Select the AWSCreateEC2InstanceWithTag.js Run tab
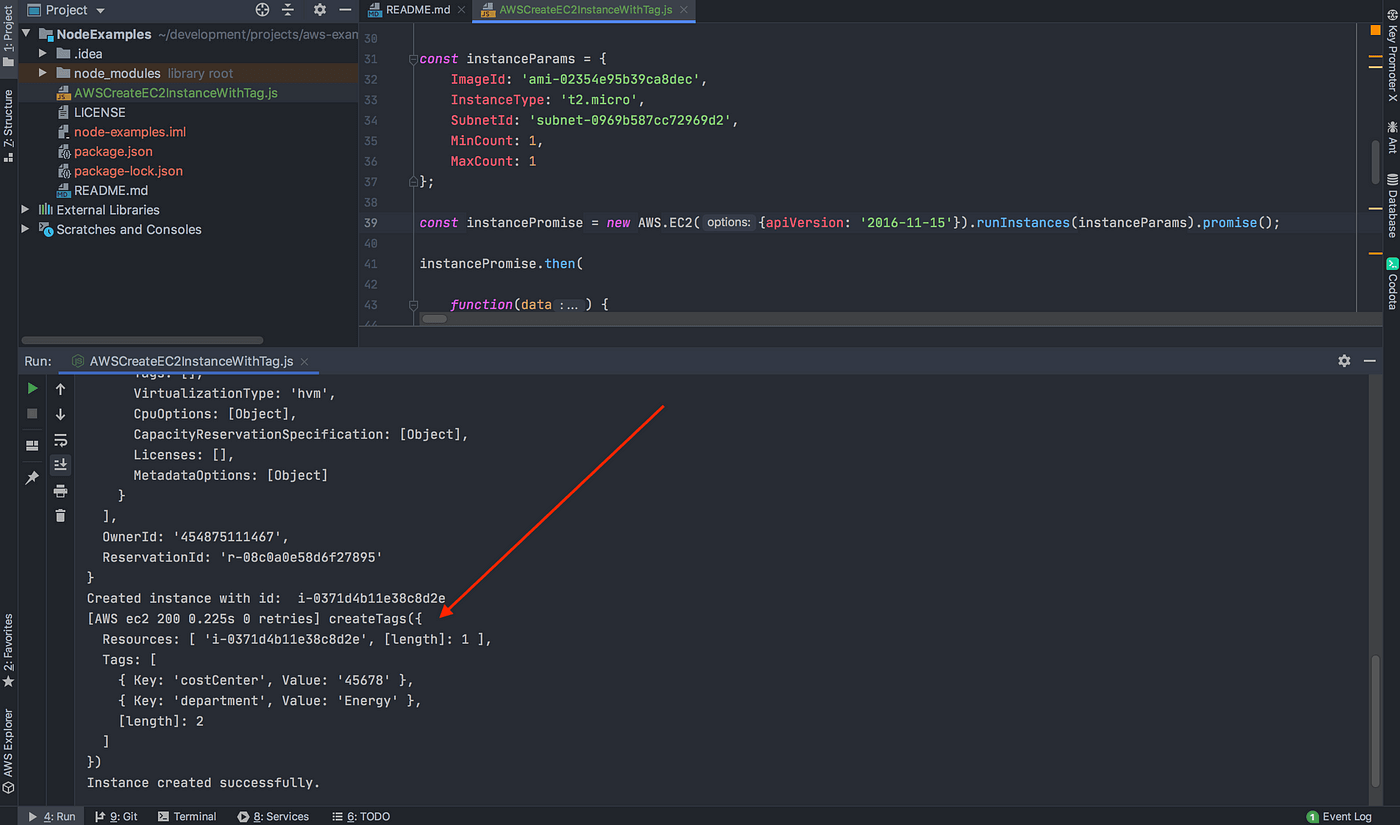Image resolution: width=1400 pixels, height=825 pixels. point(191,361)
